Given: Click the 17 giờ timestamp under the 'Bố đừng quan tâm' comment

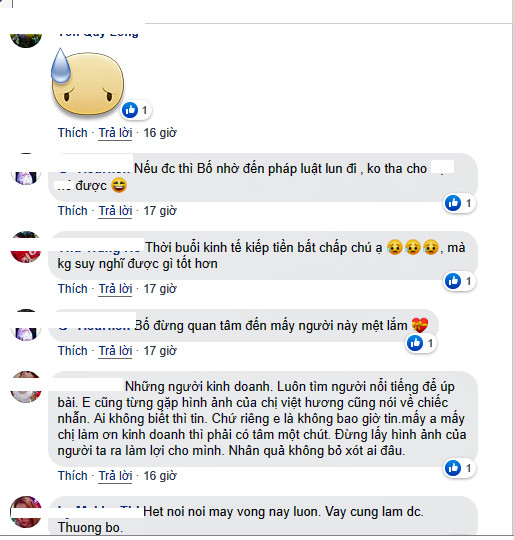Looking at the screenshot, I should tap(160, 351).
